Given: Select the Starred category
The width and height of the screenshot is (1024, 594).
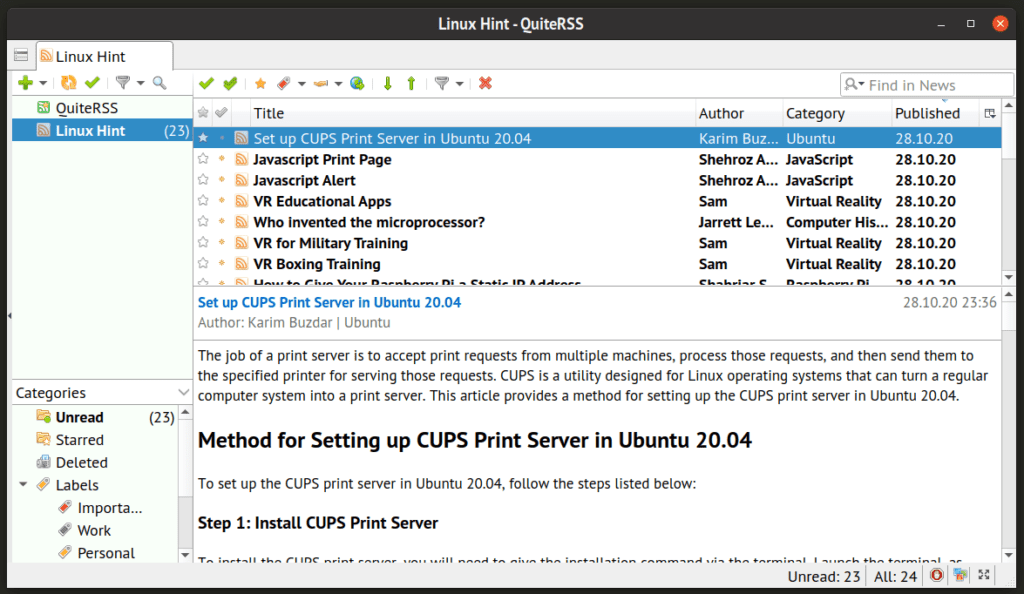Looking at the screenshot, I should (x=76, y=439).
